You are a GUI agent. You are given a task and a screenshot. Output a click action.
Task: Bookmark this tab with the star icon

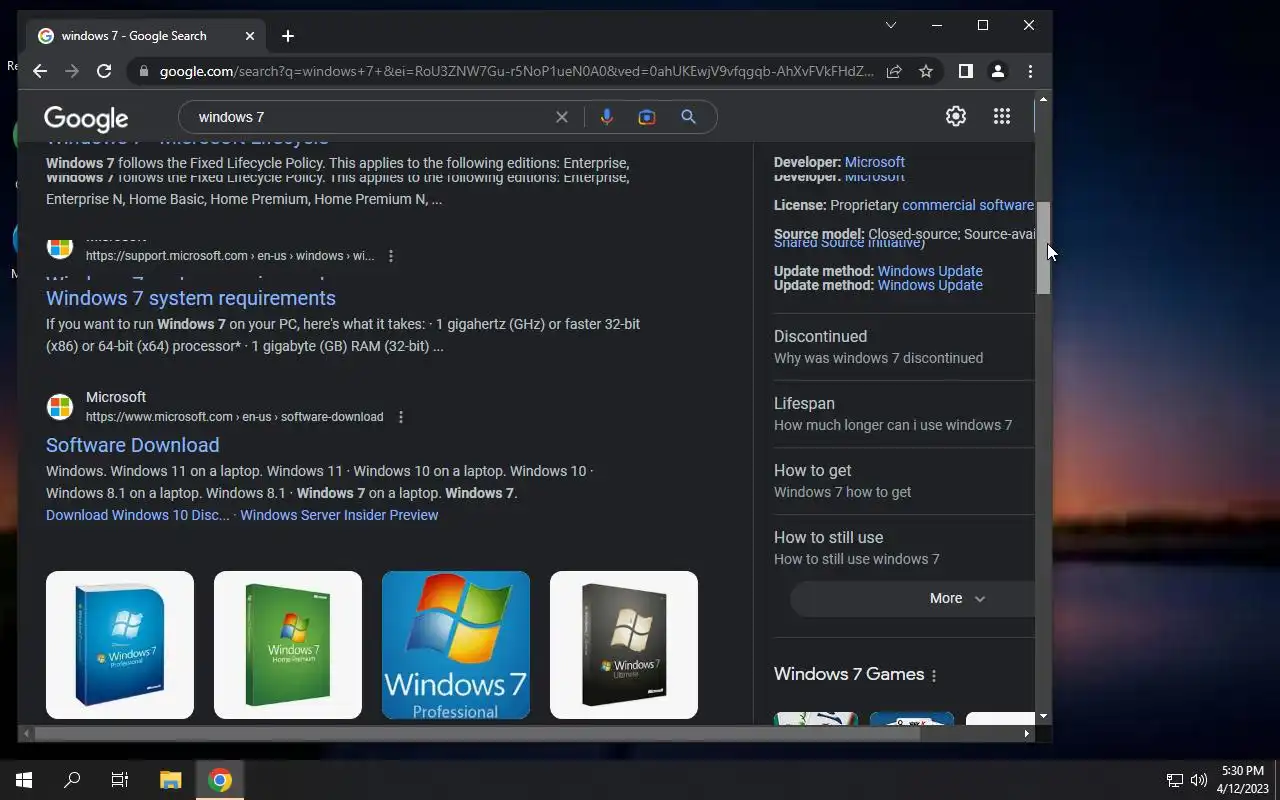tap(926, 71)
